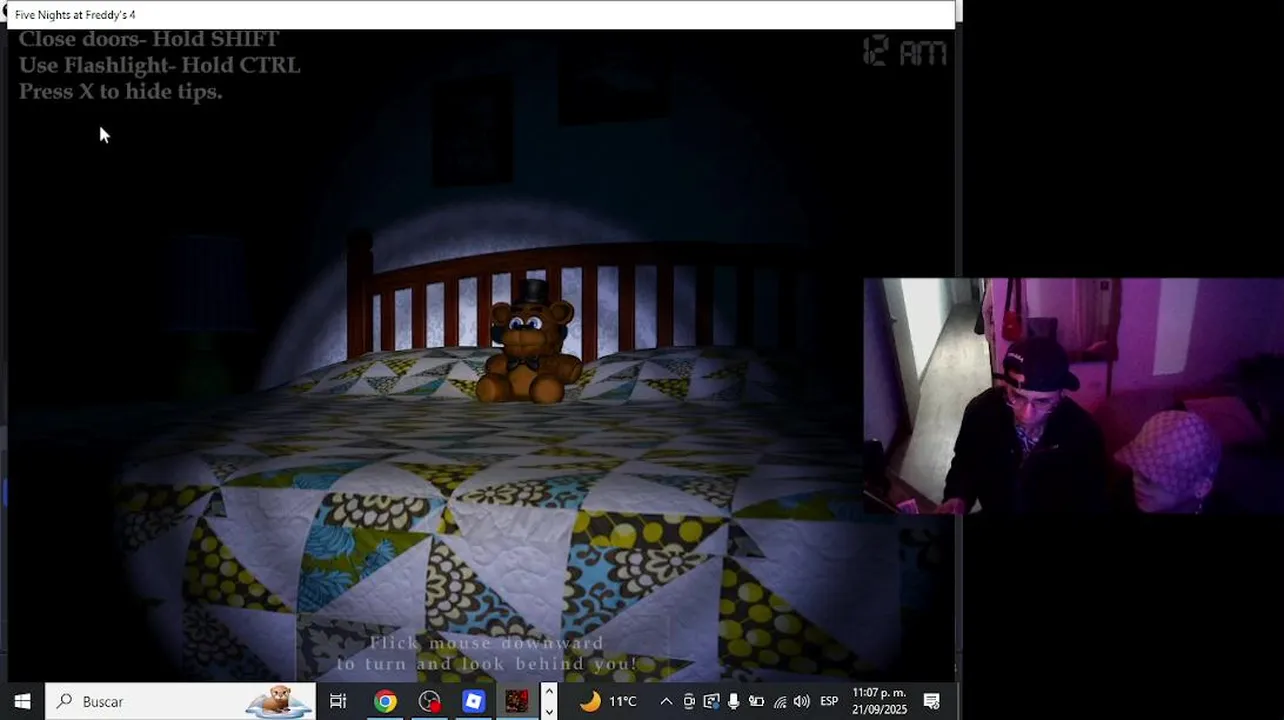The width and height of the screenshot is (1284, 720).
Task: Click the Freddy plush on the bed
Action: coord(529,342)
